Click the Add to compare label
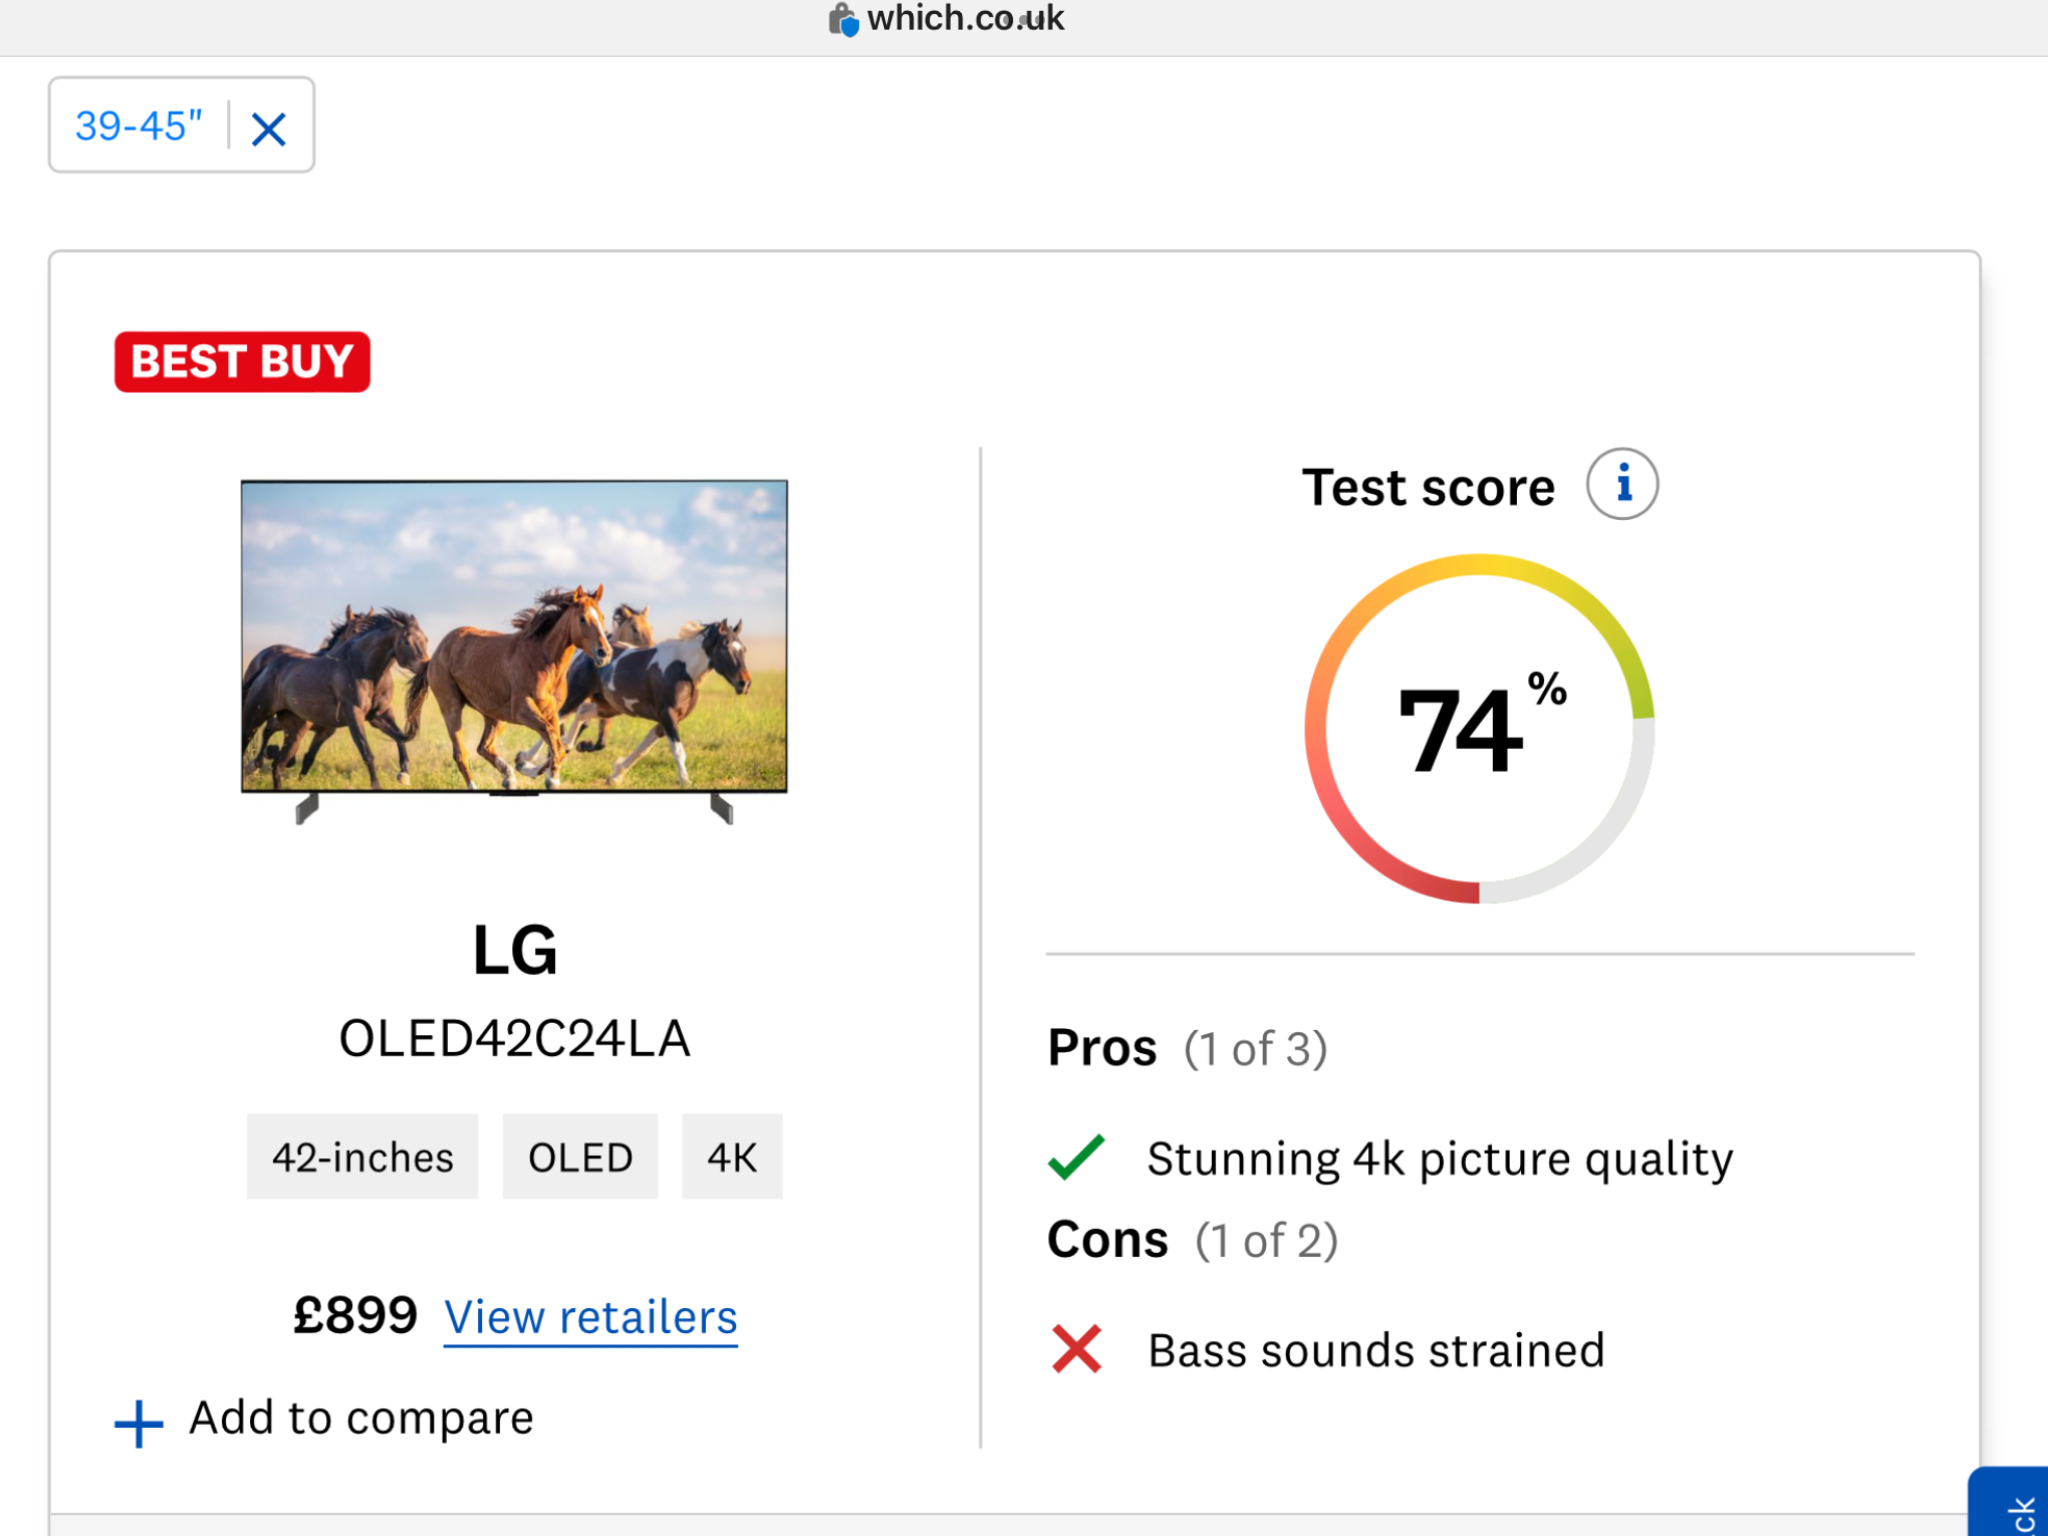This screenshot has width=2048, height=1536. coord(361,1418)
